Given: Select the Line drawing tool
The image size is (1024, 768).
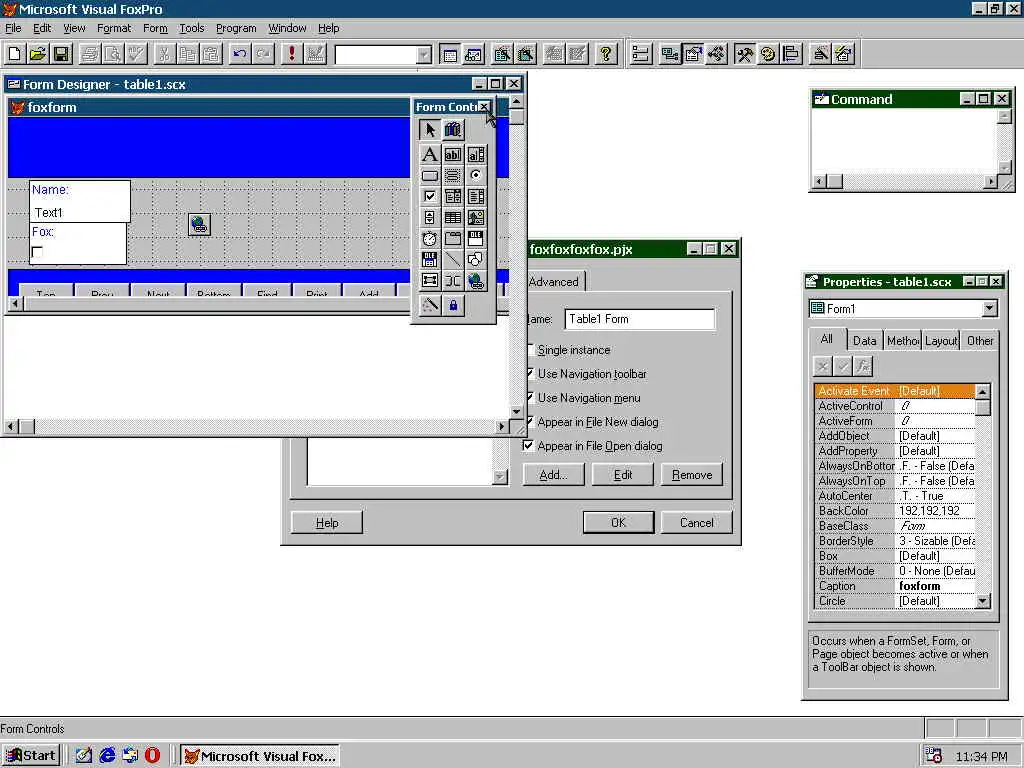Looking at the screenshot, I should click(x=453, y=260).
